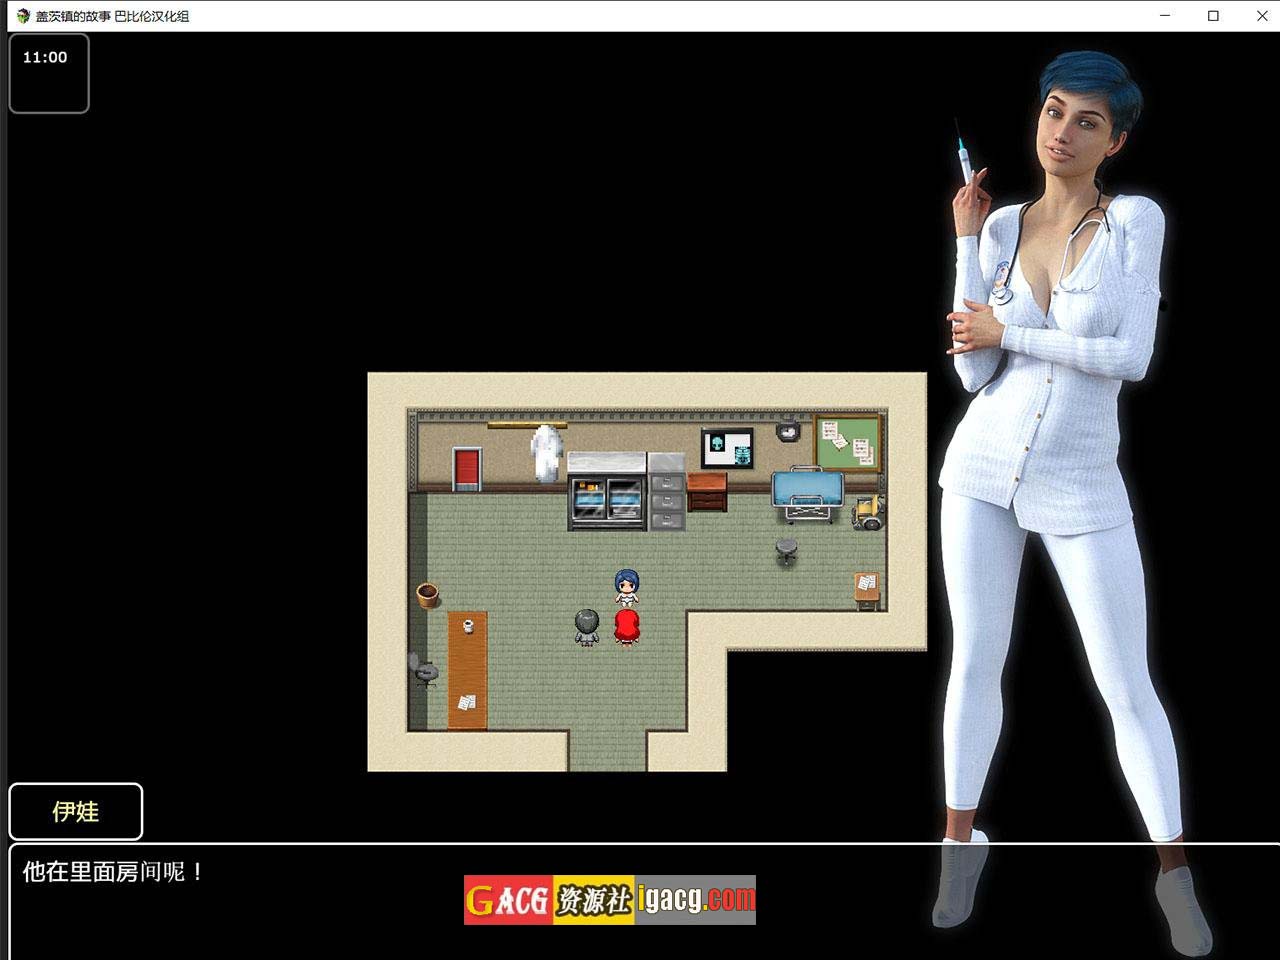Click the 11:00 time display box
Viewport: 1280px width, 960px height.
click(x=49, y=73)
